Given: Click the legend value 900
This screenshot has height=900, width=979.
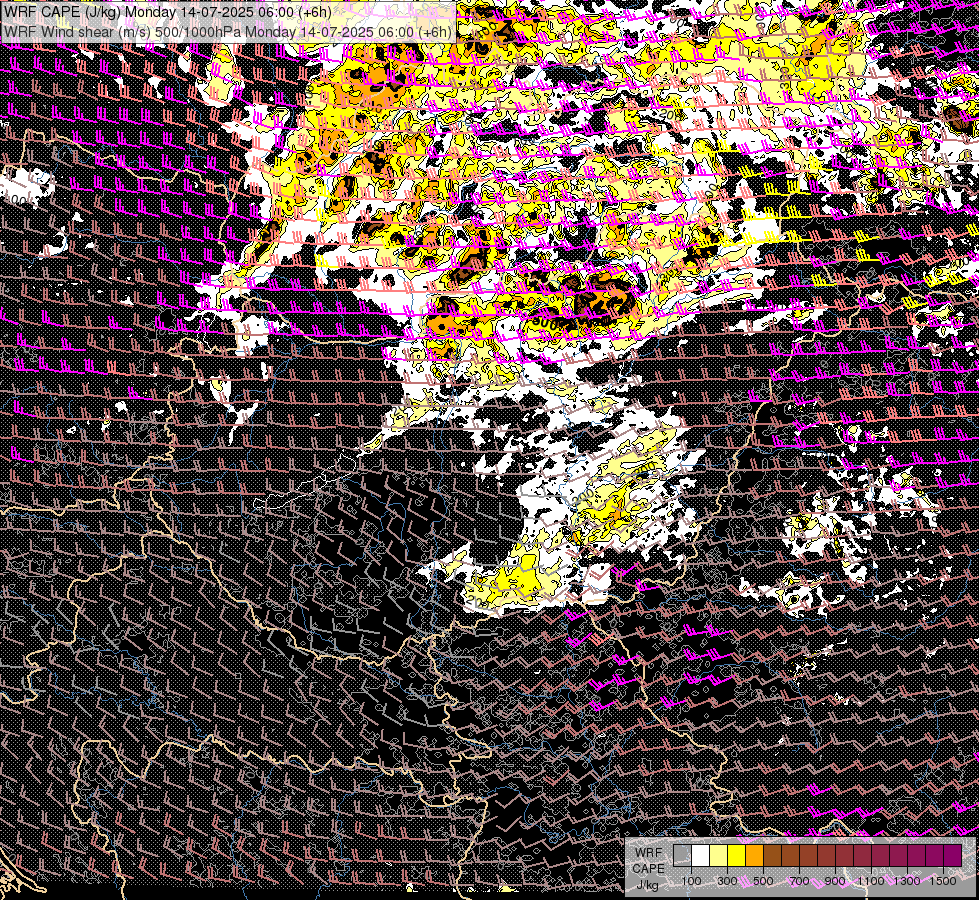Looking at the screenshot, I should tap(835, 881).
